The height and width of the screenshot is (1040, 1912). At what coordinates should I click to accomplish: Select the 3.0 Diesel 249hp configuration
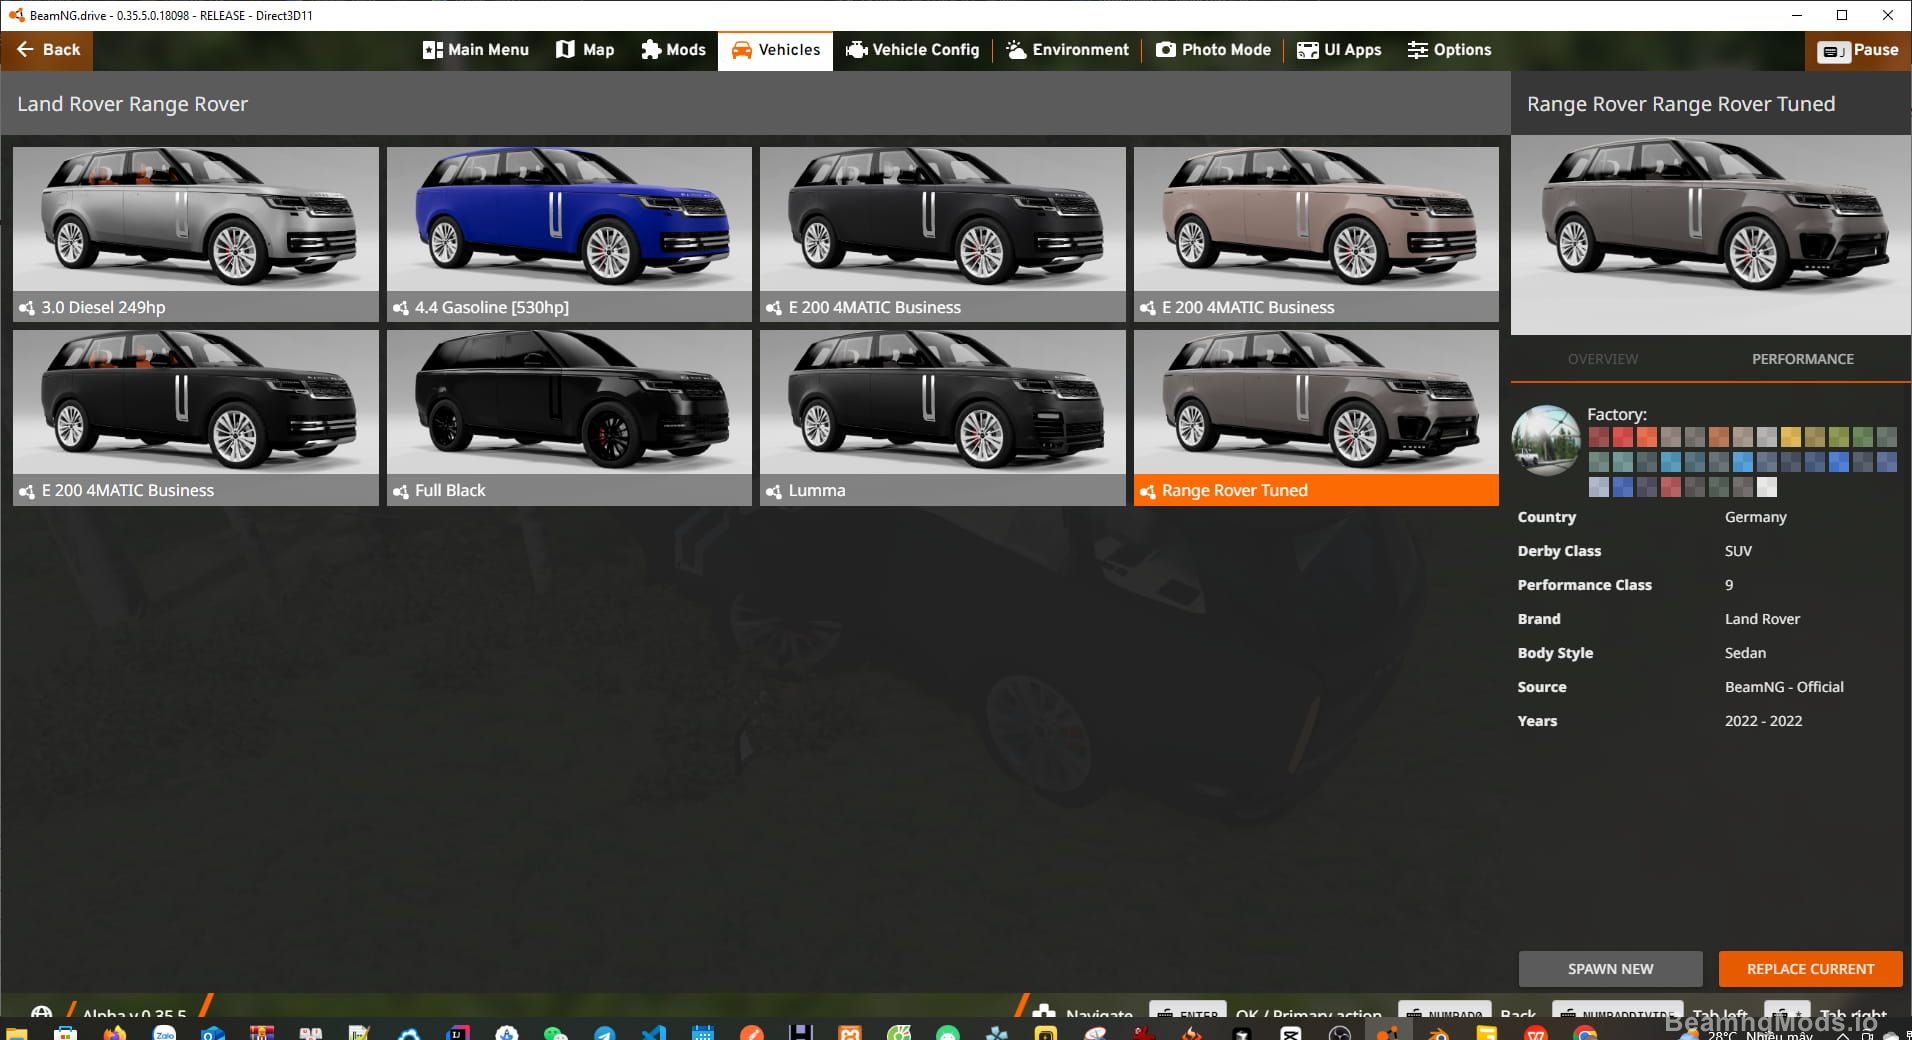[196, 234]
